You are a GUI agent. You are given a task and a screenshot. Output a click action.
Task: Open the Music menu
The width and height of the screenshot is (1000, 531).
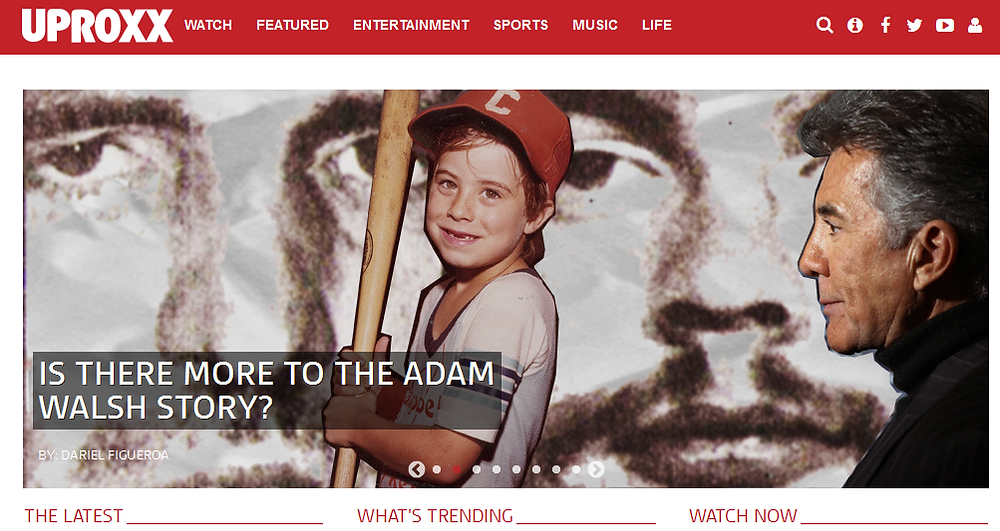(x=594, y=25)
